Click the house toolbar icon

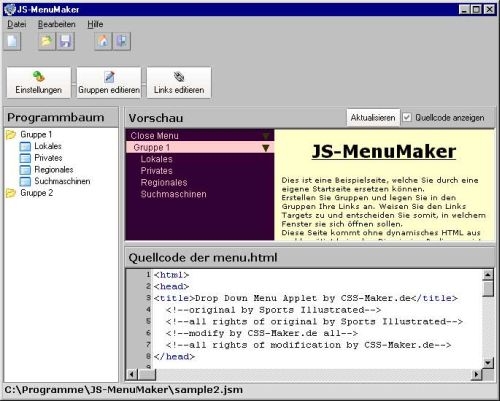103,41
